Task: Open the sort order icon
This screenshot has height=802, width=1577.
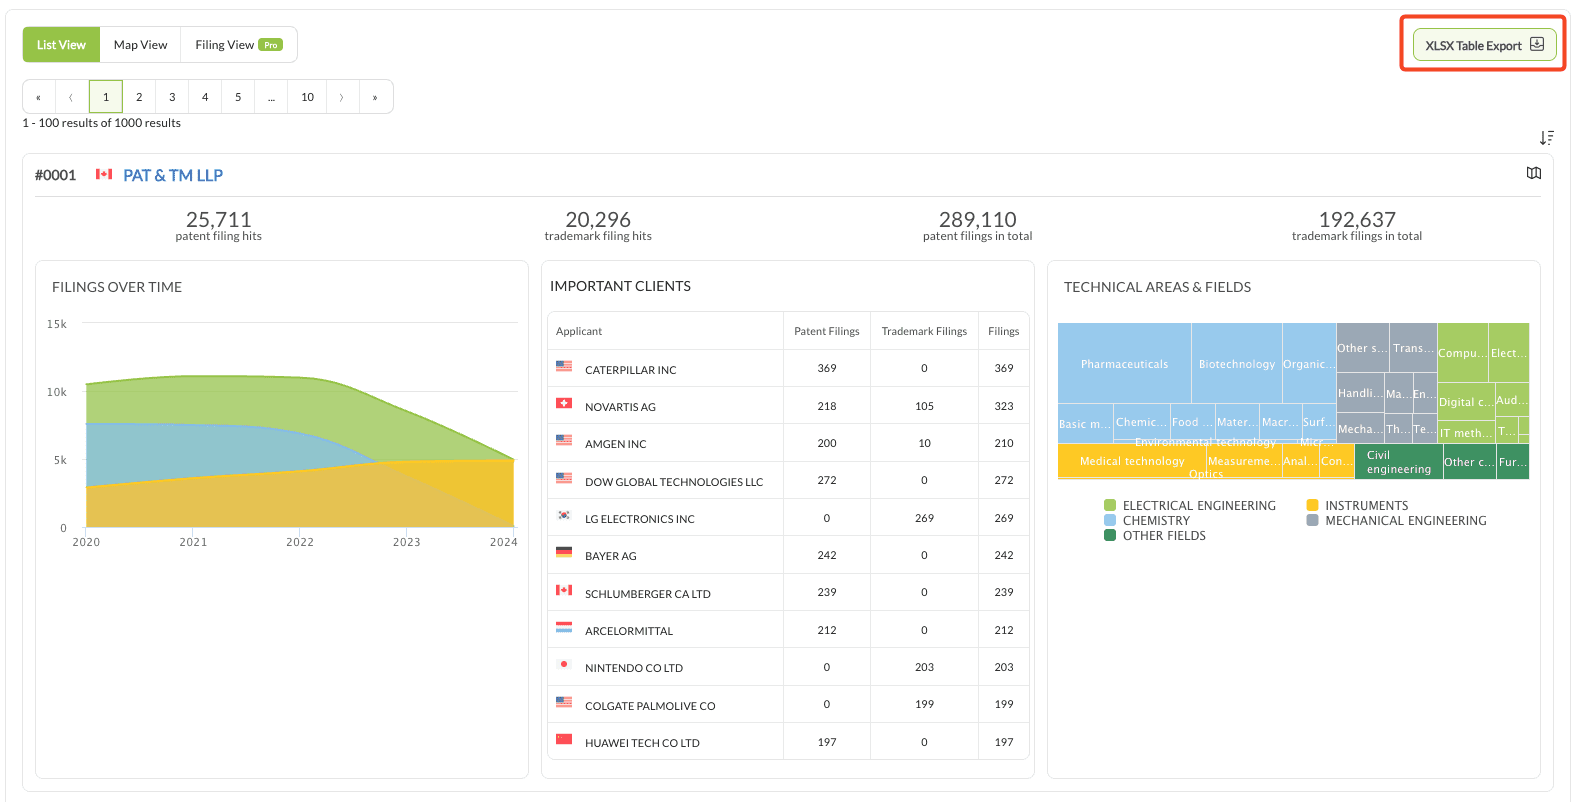Action: click(x=1546, y=137)
